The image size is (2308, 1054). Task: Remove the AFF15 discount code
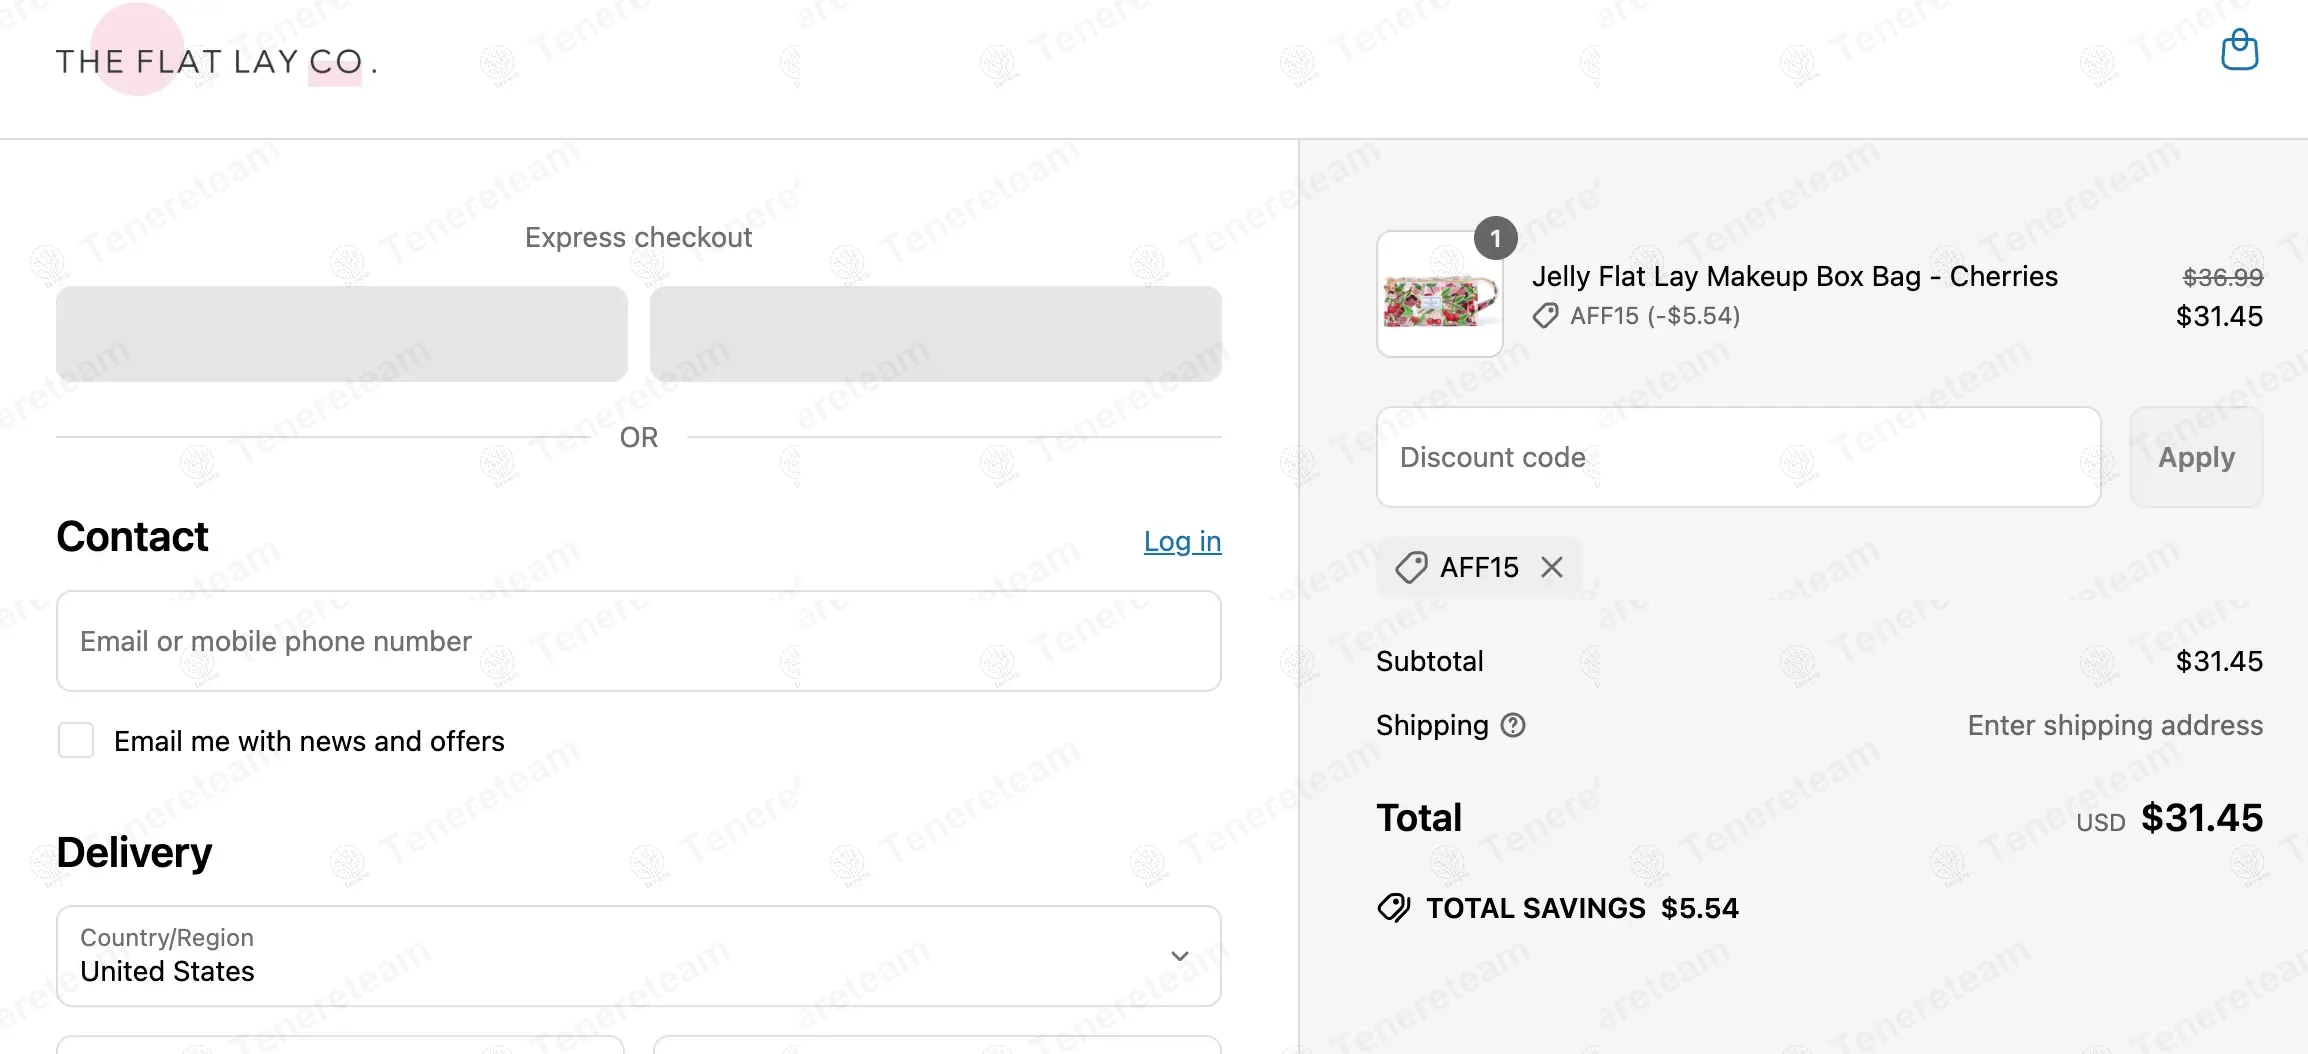[1552, 567]
